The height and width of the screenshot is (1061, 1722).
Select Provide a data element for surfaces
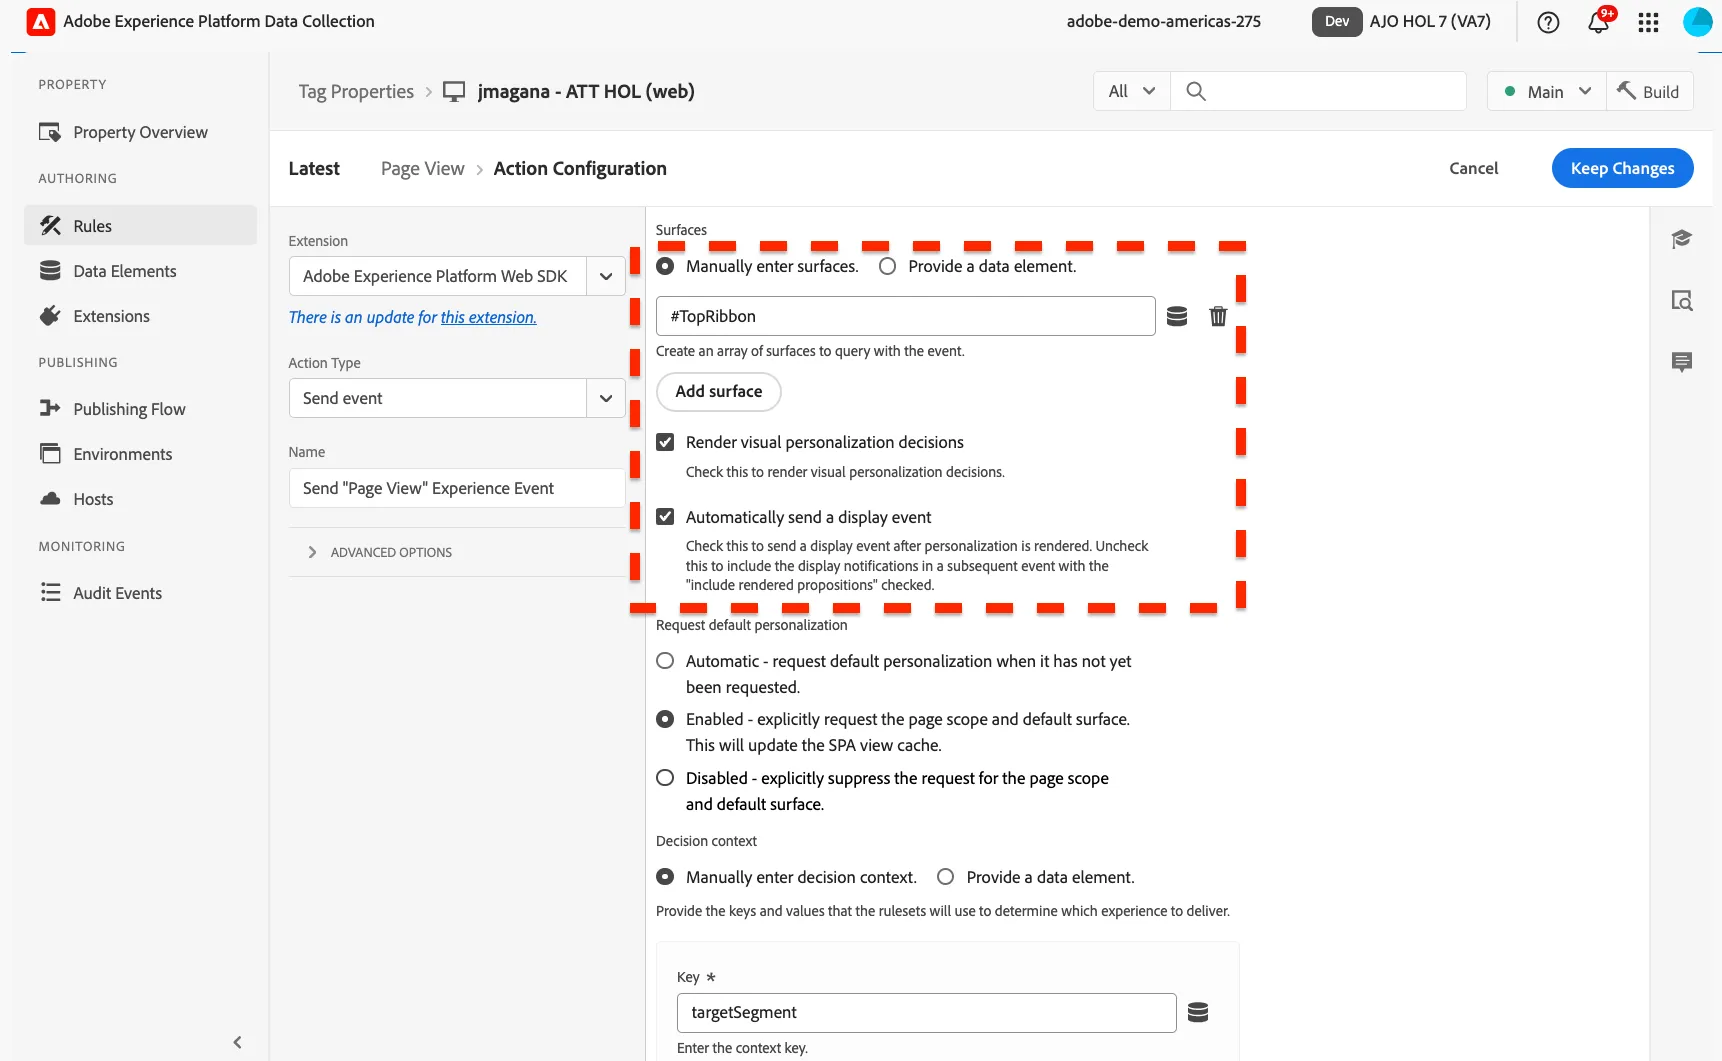pyautogui.click(x=887, y=266)
